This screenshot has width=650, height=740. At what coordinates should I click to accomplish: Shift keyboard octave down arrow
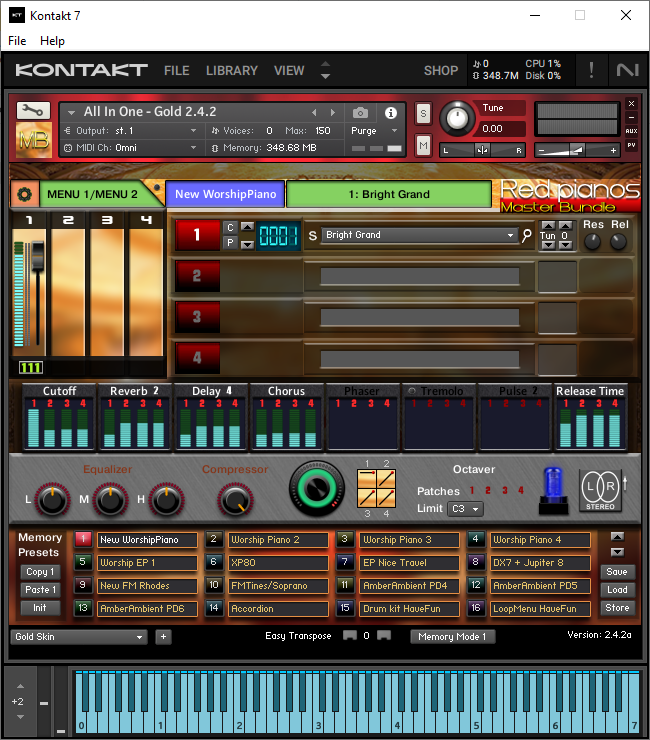pos(20,716)
